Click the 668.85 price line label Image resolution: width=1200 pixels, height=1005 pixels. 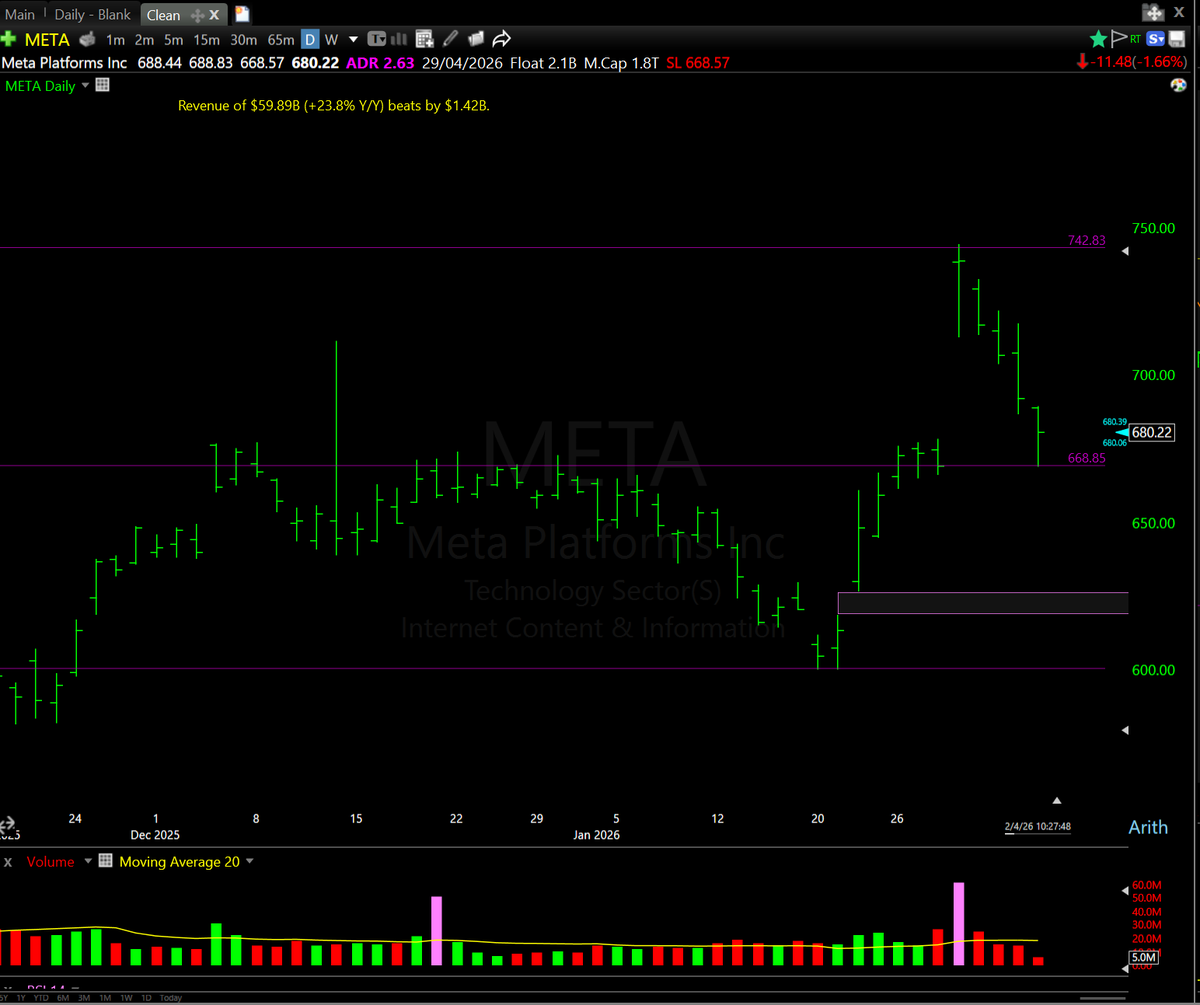click(1086, 458)
